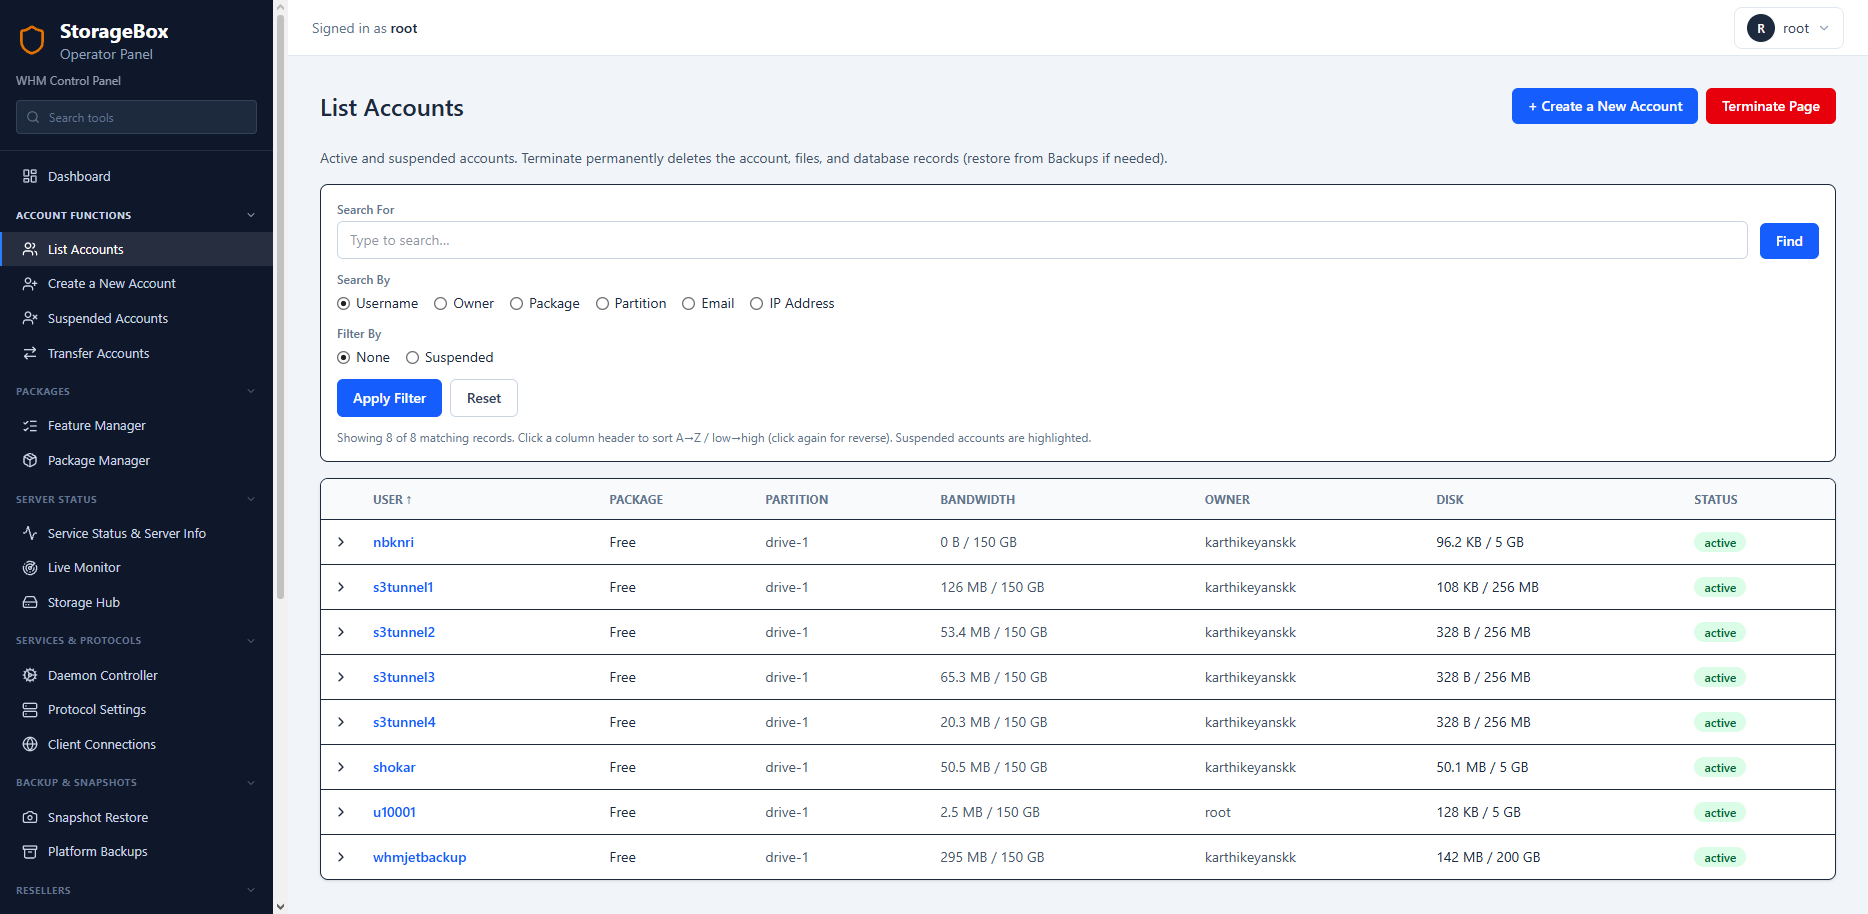Viewport: 1868px width, 914px height.
Task: Select the Partition search-by radio
Action: click(602, 303)
